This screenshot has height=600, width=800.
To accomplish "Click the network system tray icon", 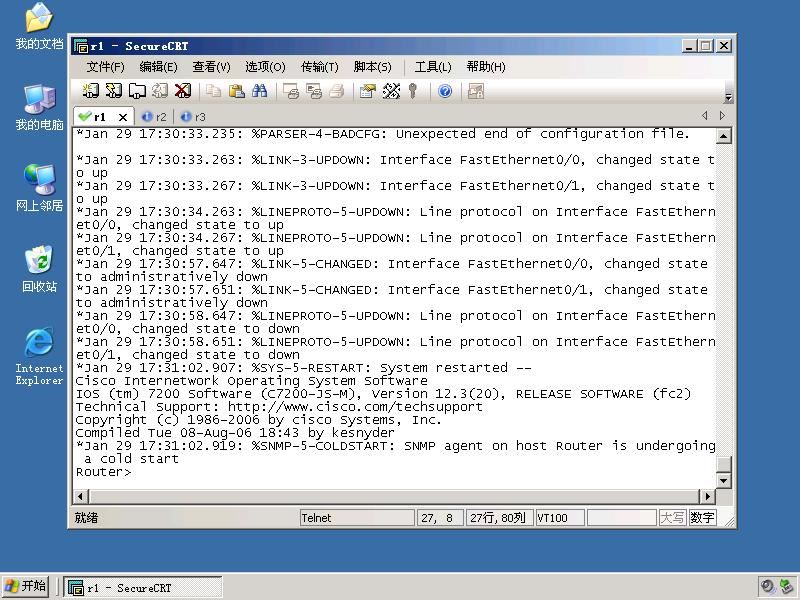I will point(786,586).
